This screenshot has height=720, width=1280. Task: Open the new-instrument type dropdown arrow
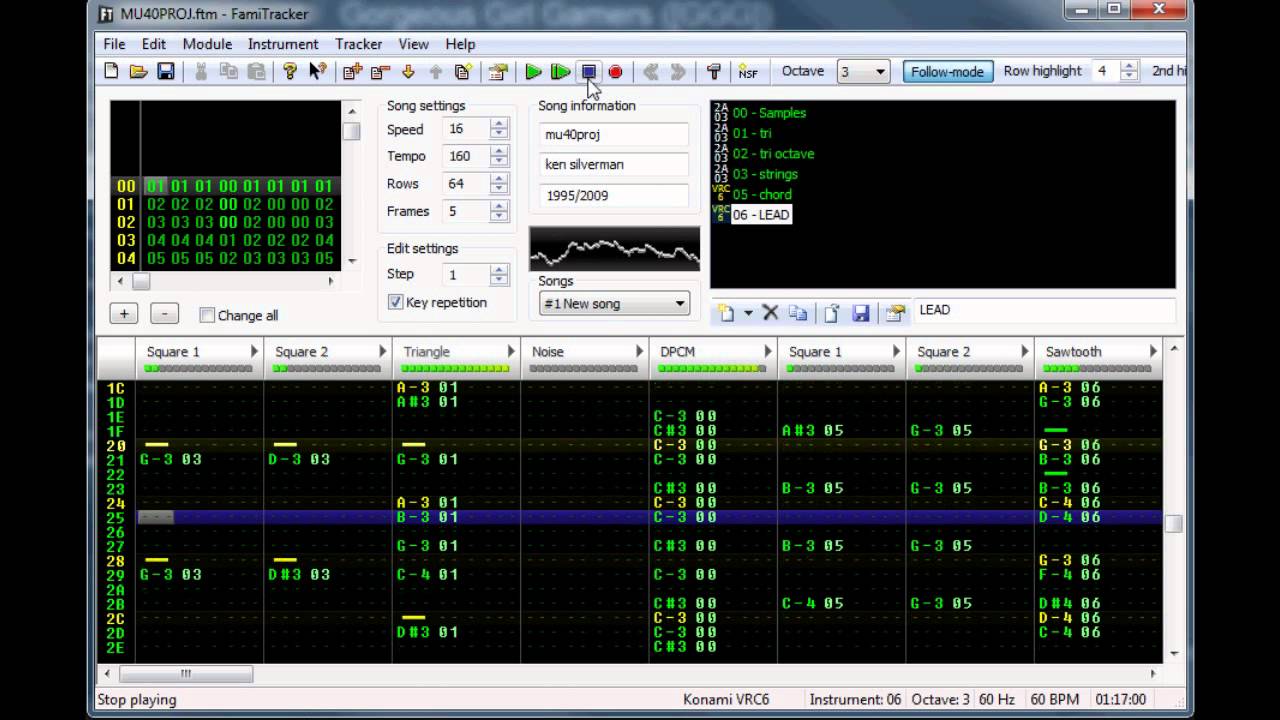[748, 313]
